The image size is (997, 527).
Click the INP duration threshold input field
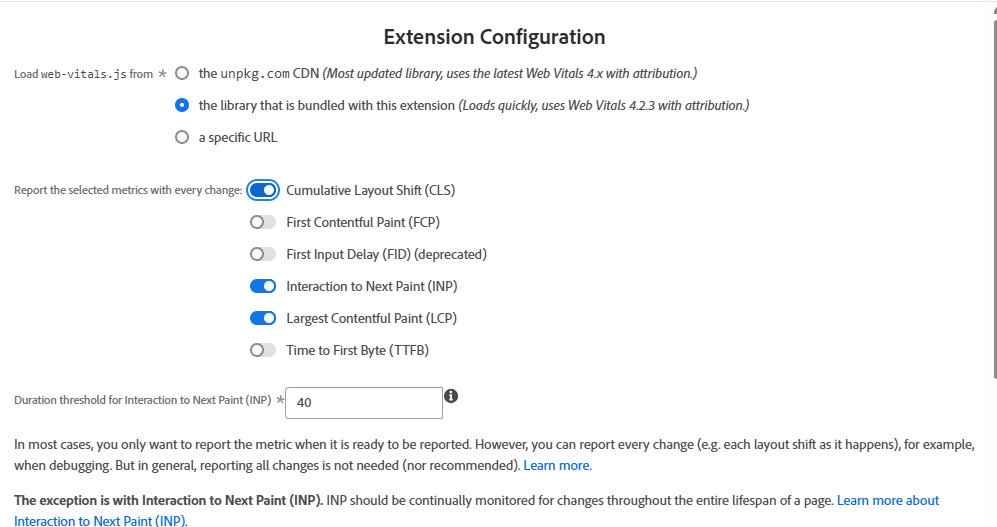364,403
